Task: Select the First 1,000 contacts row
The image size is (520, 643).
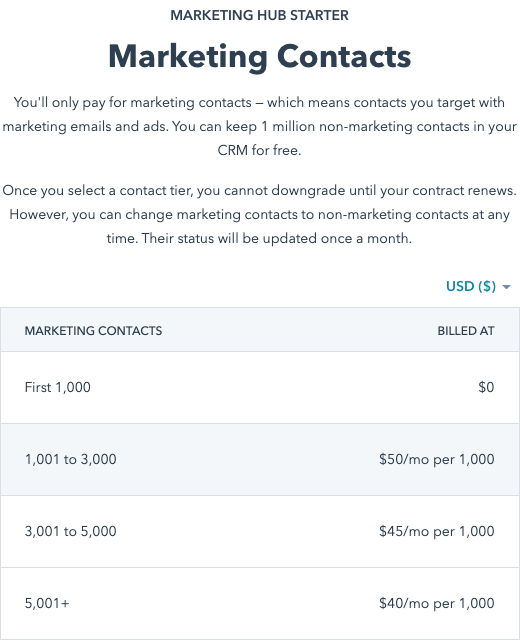Action: [x=260, y=388]
